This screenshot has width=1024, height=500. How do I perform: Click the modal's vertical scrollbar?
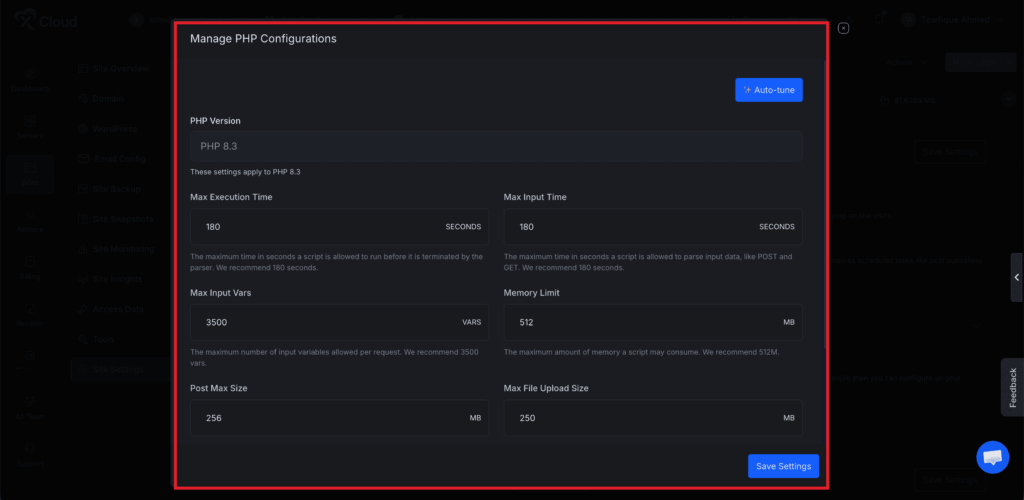point(824,200)
